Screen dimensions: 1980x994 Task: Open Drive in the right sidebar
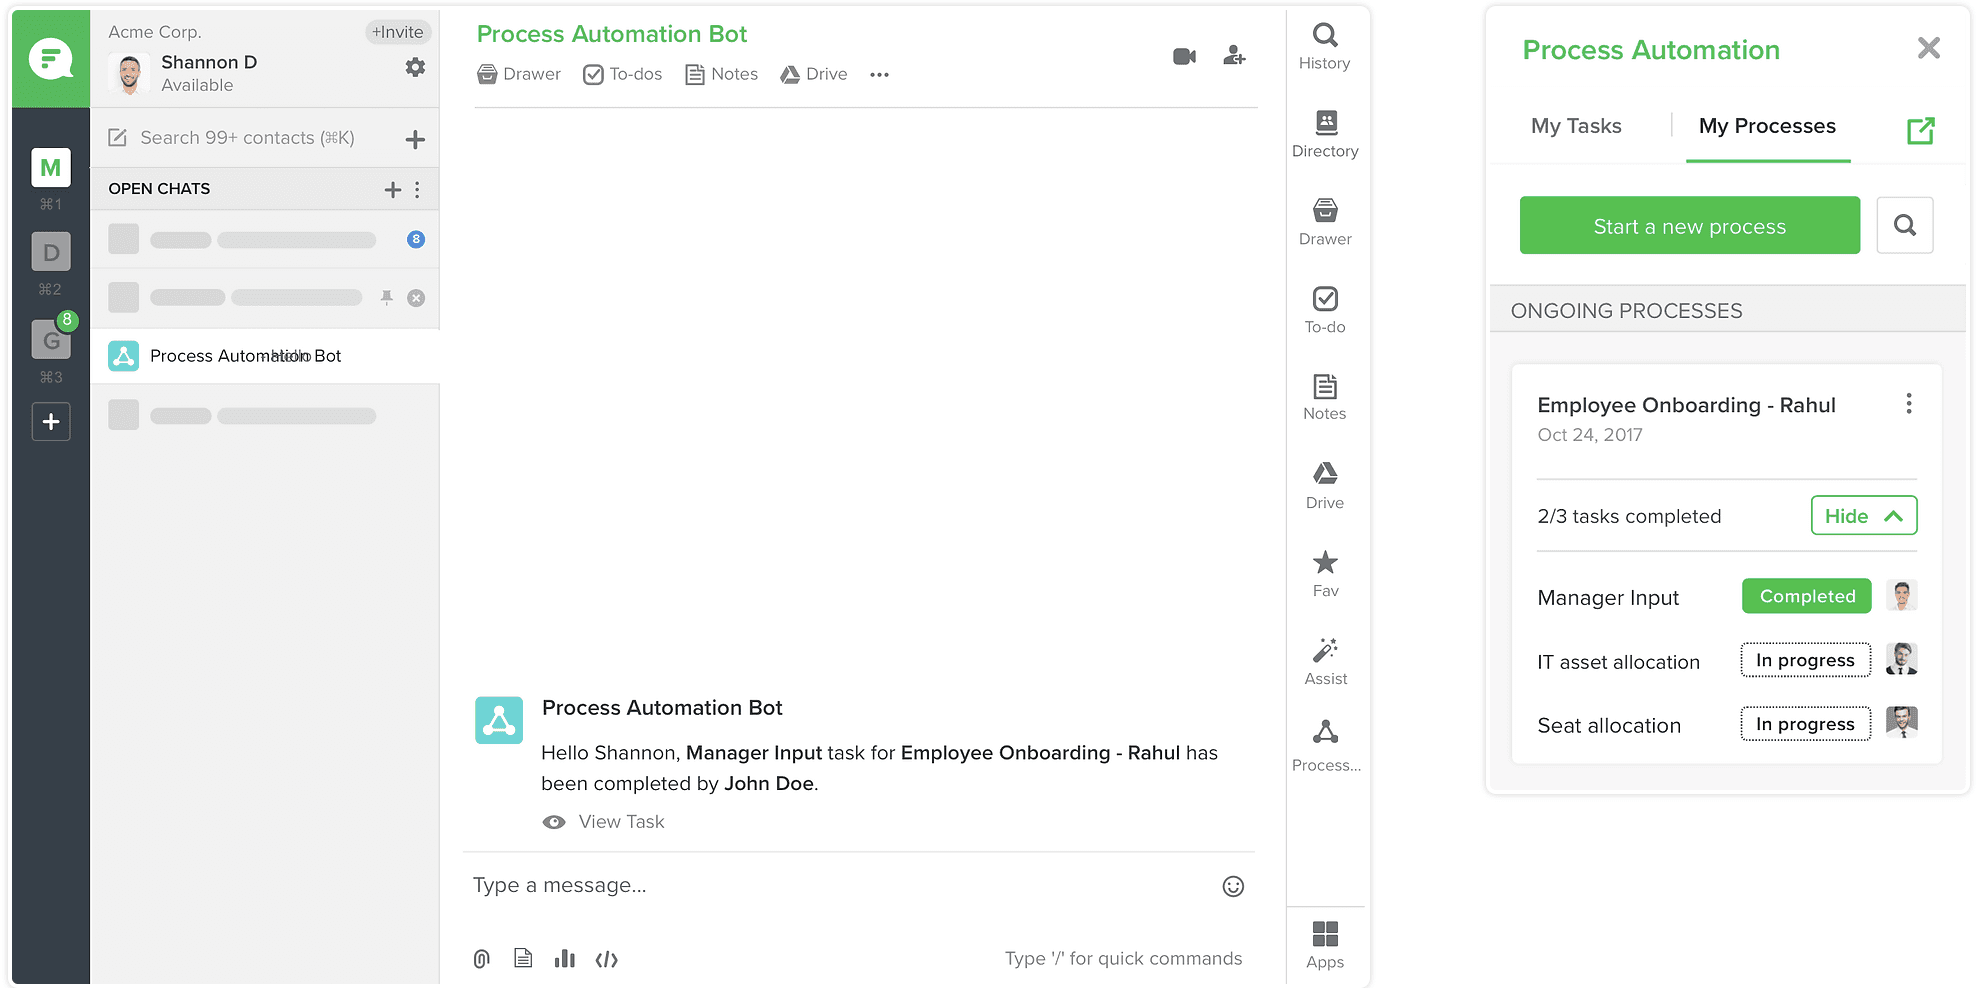pos(1325,486)
